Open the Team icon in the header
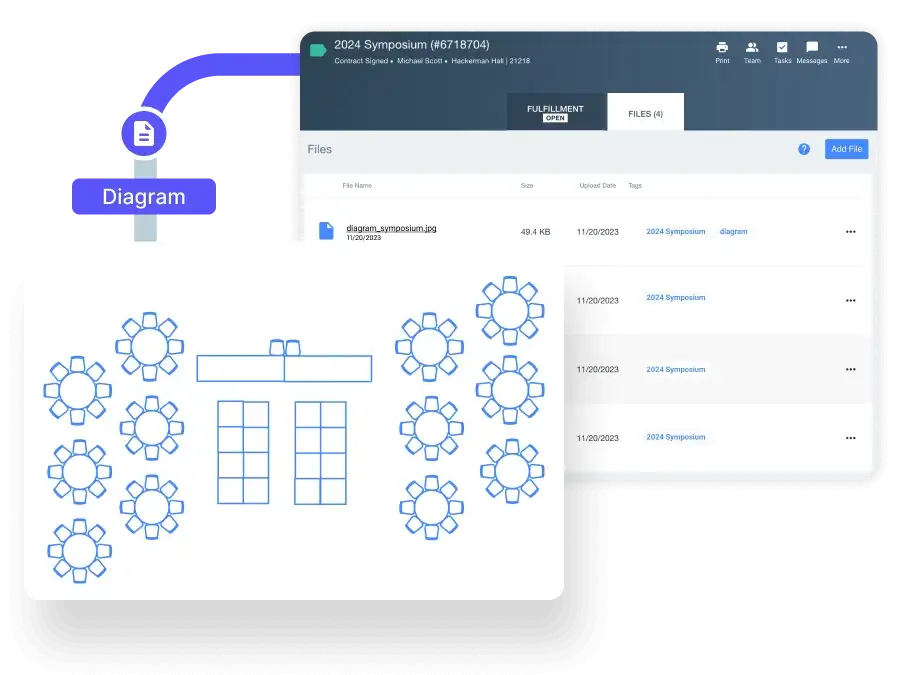The width and height of the screenshot is (903, 675). (x=752, y=48)
